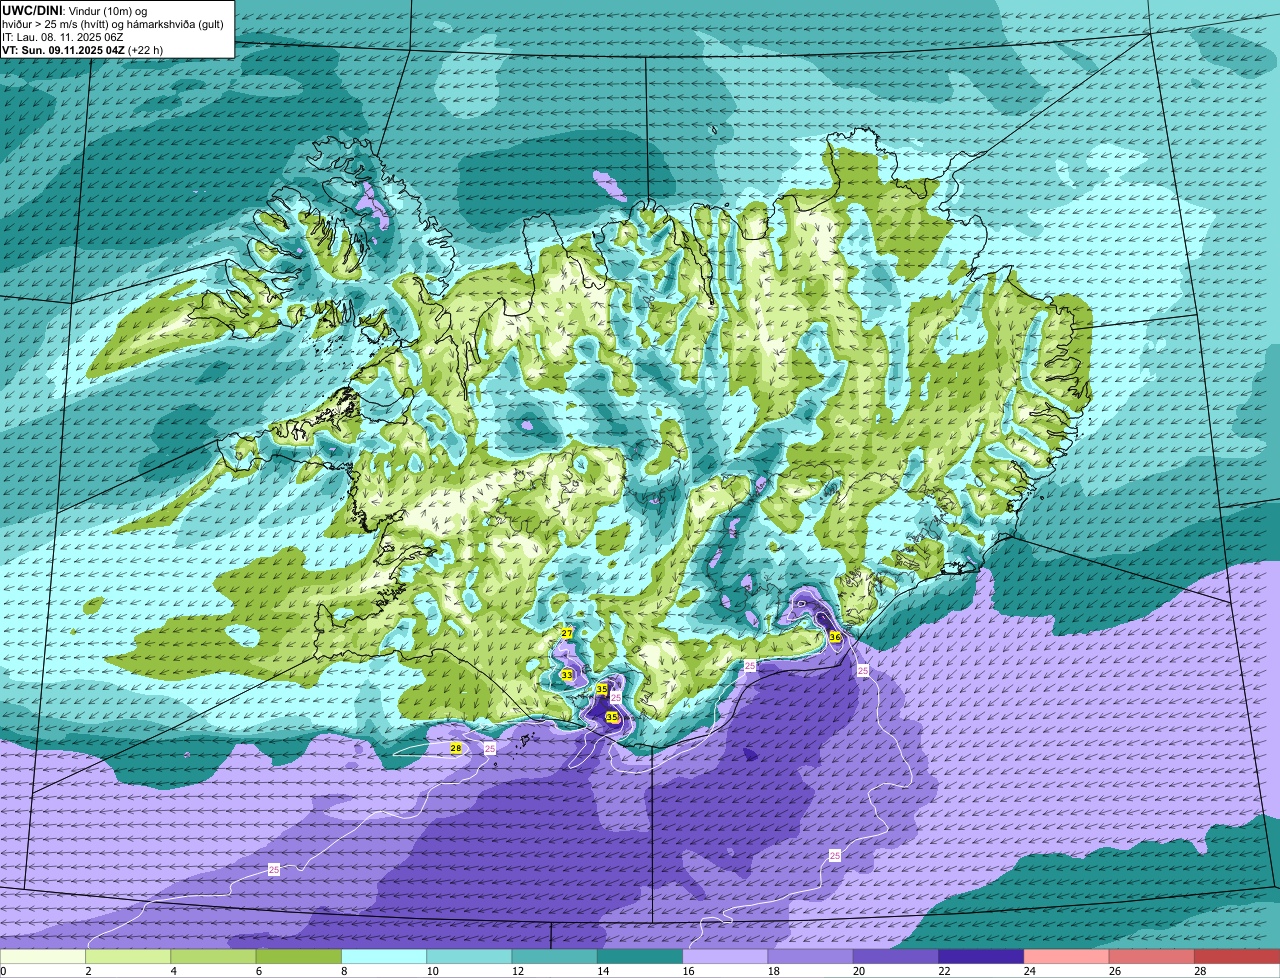Click the yellow max gust marker 33
This screenshot has width=1280, height=978.
pyautogui.click(x=567, y=676)
